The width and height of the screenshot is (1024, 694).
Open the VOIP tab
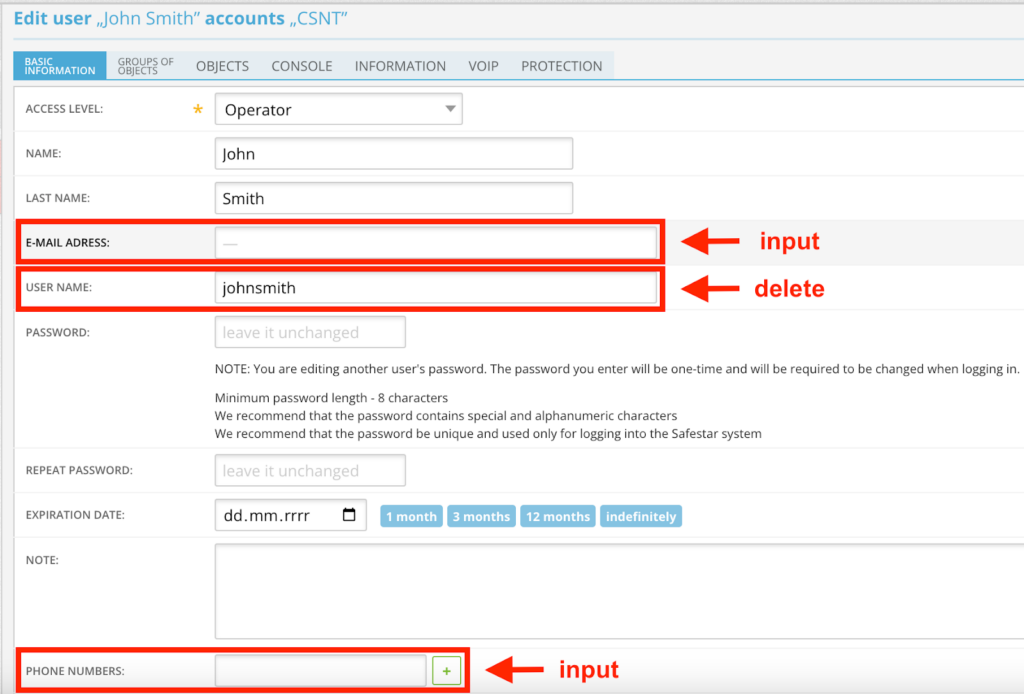coord(483,66)
